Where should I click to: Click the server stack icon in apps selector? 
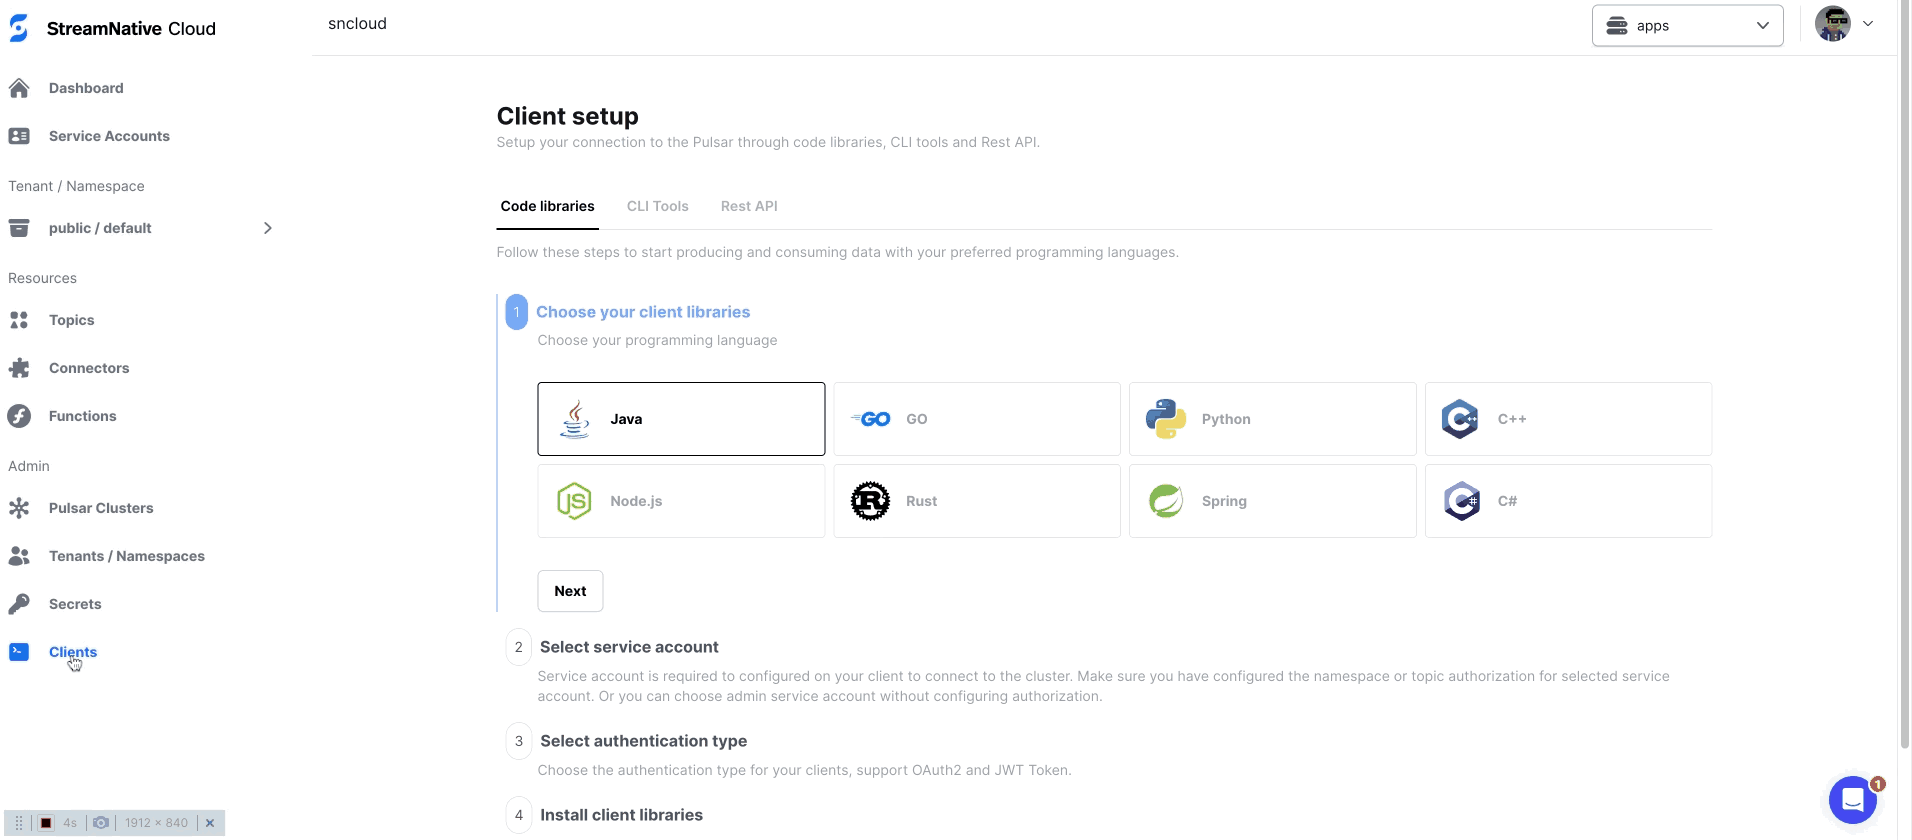tap(1617, 26)
